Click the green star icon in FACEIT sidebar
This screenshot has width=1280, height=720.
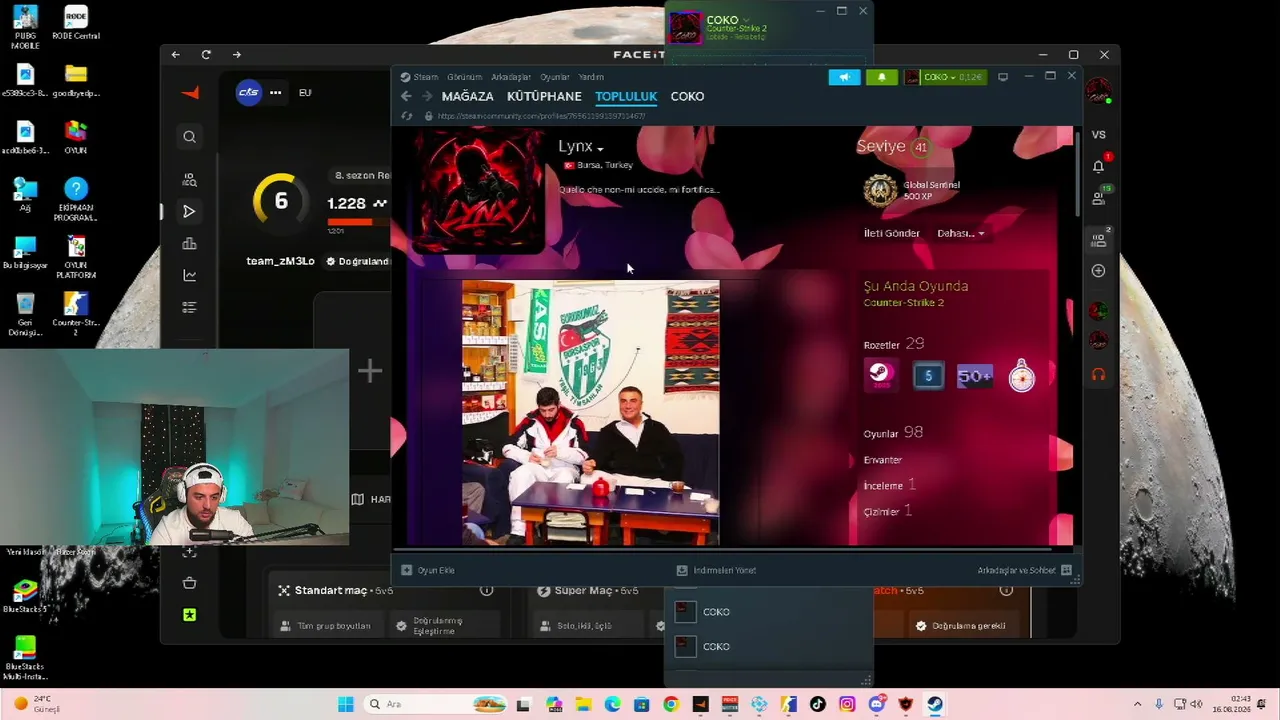pos(189,615)
